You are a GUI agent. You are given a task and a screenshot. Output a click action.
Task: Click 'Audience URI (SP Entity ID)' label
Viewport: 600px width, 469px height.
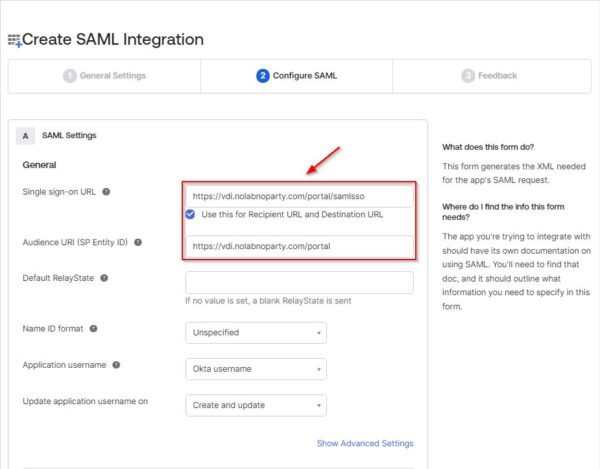(75, 242)
